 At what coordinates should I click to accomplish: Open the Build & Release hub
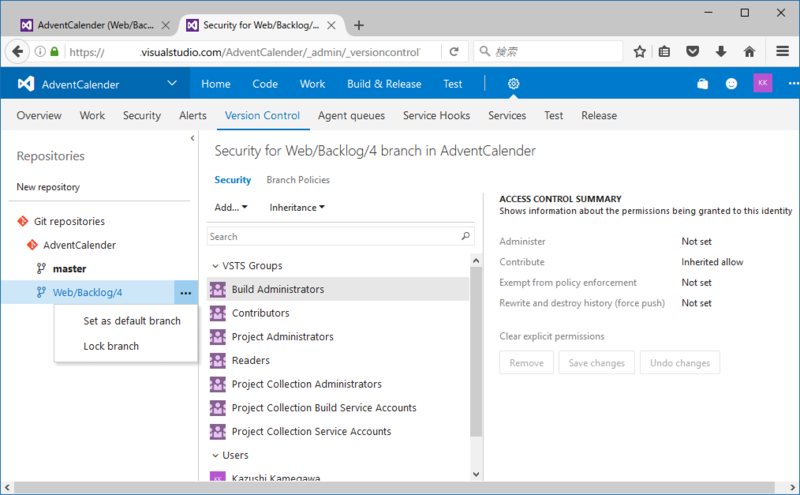(384, 84)
